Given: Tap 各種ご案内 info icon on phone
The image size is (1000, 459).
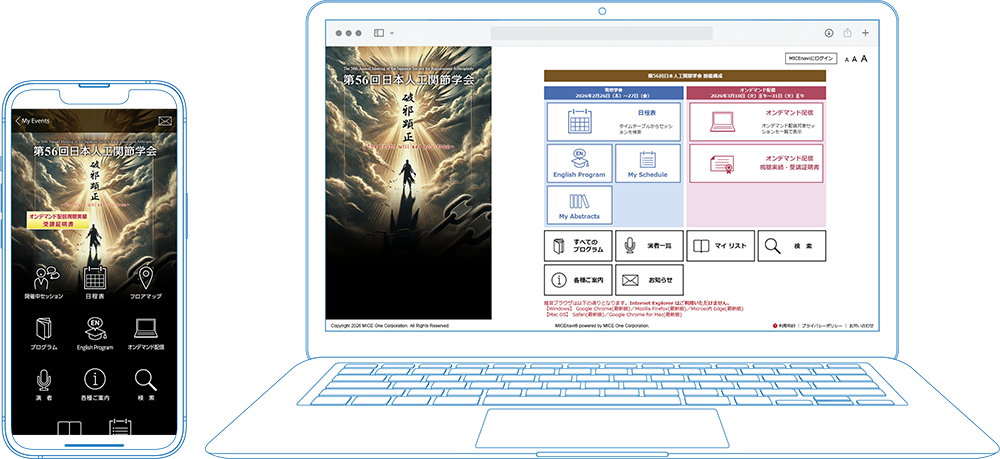Looking at the screenshot, I should (95, 380).
